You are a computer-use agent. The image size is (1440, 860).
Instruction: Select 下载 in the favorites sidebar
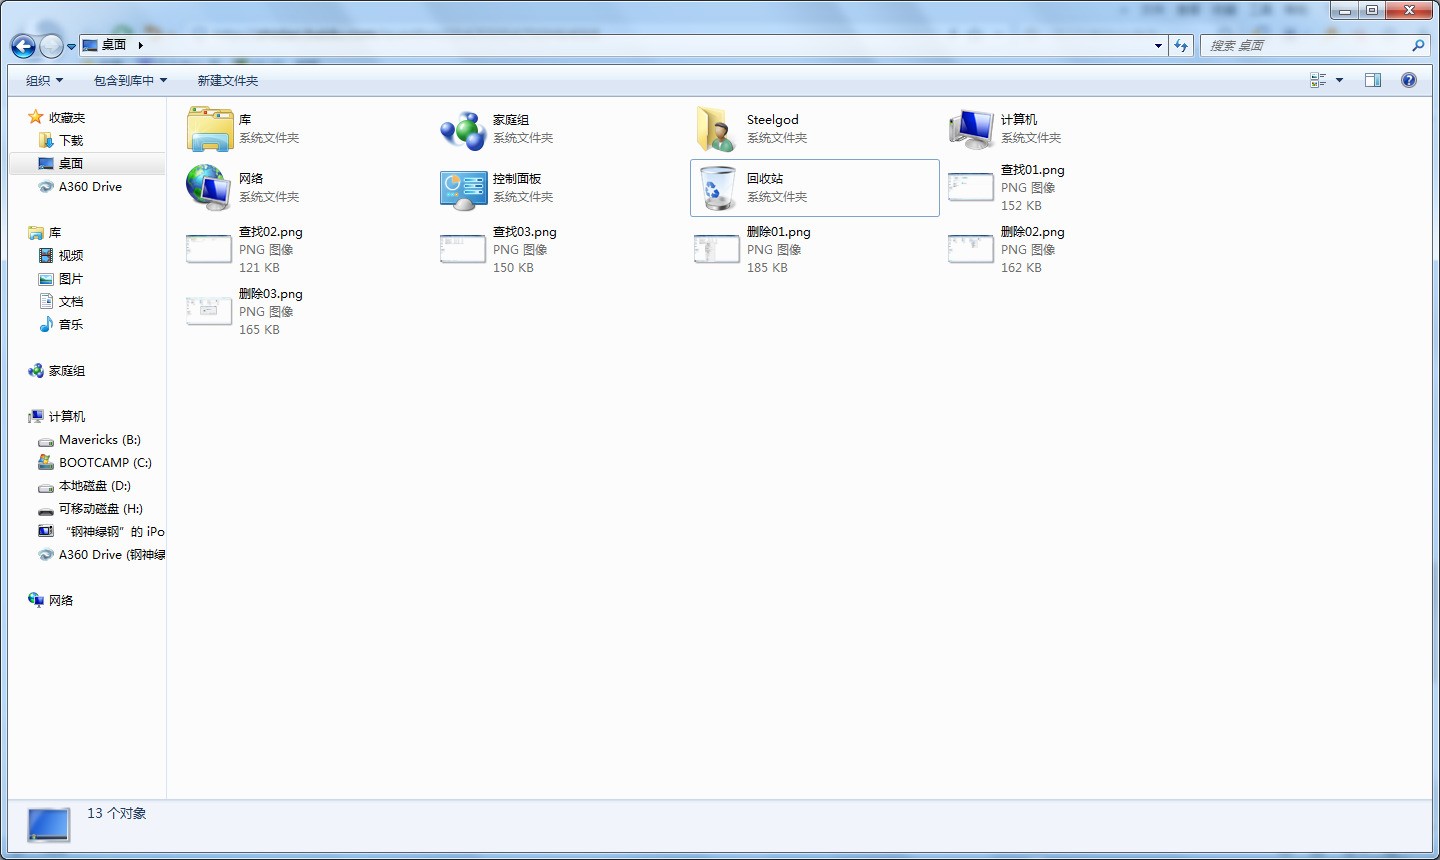pos(71,140)
